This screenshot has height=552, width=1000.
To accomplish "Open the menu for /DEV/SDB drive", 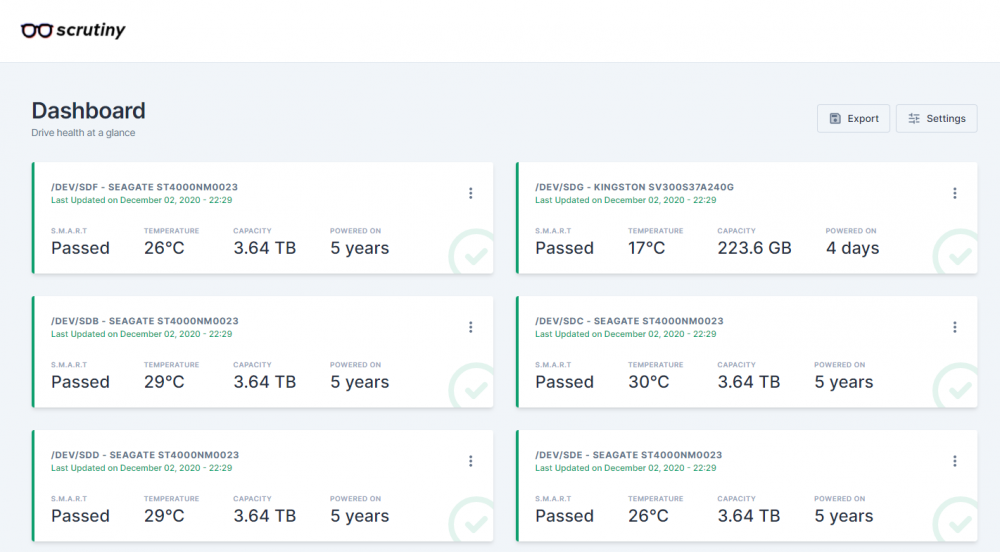I will tap(471, 327).
